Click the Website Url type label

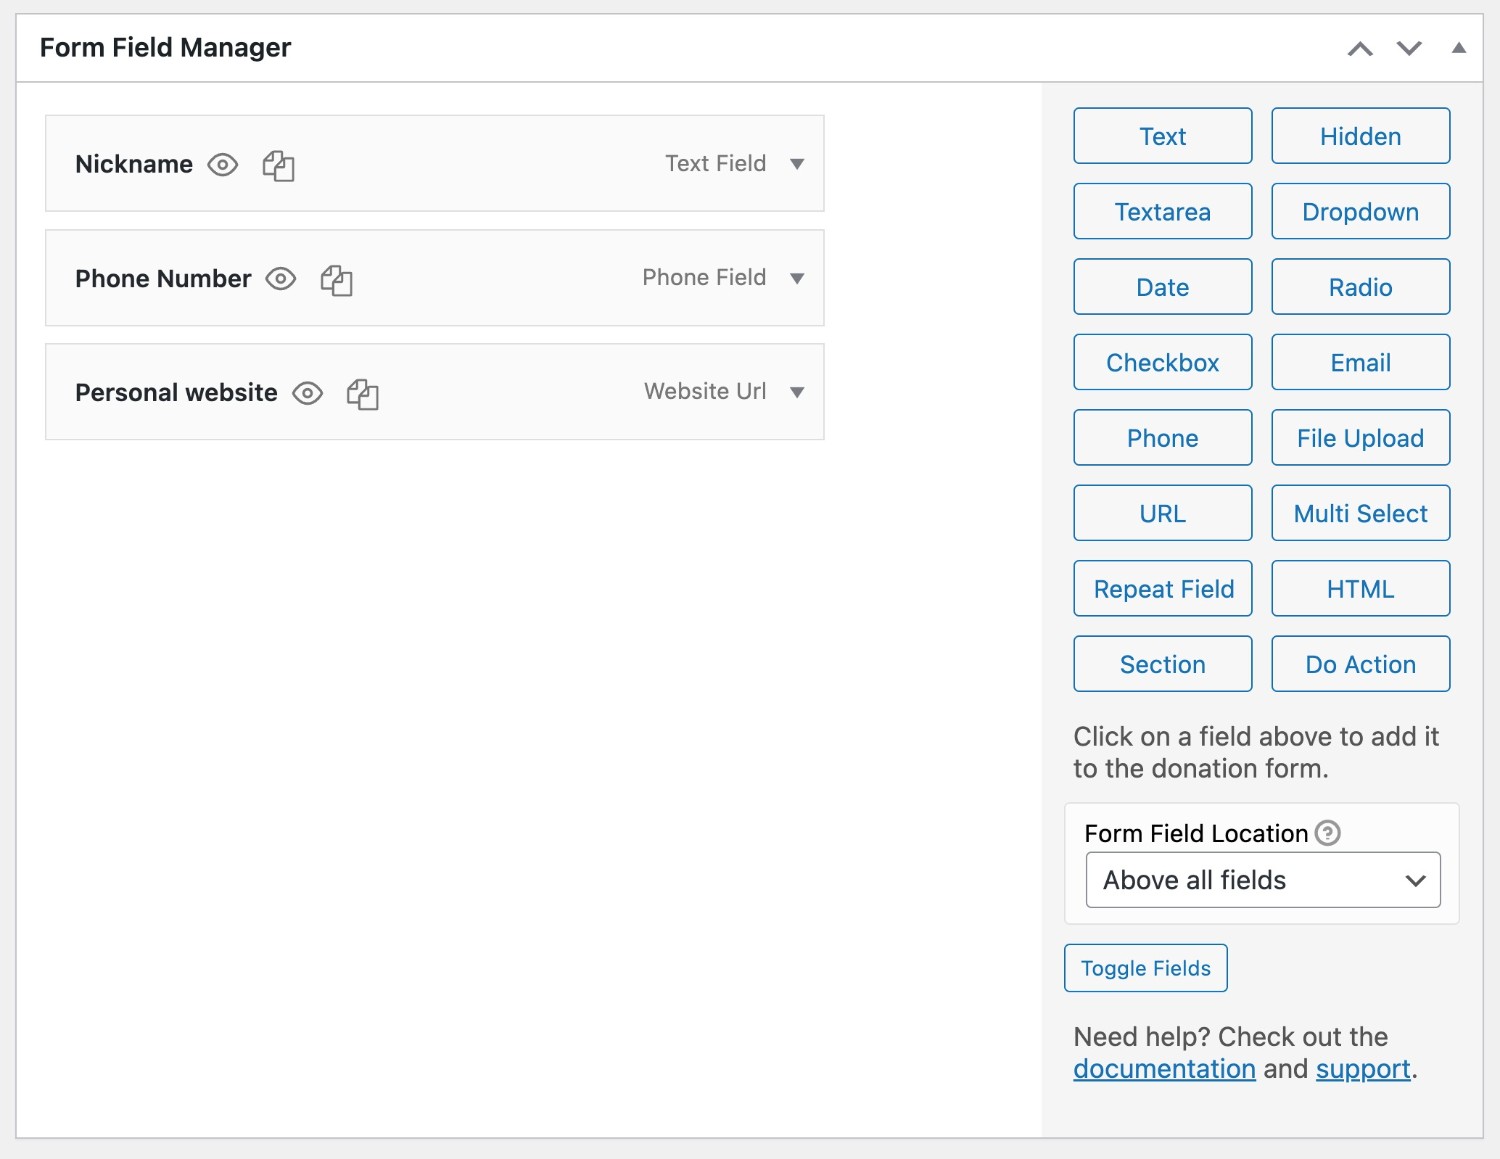pyautogui.click(x=705, y=391)
